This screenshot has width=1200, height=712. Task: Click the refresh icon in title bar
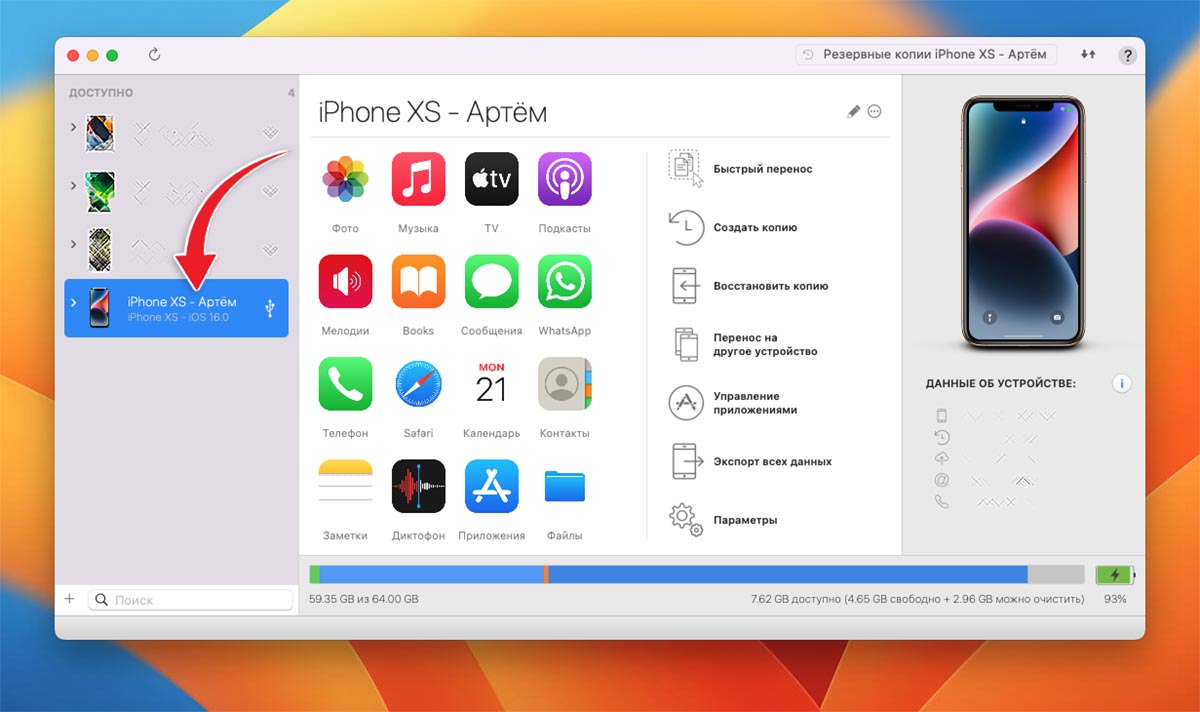tap(154, 55)
